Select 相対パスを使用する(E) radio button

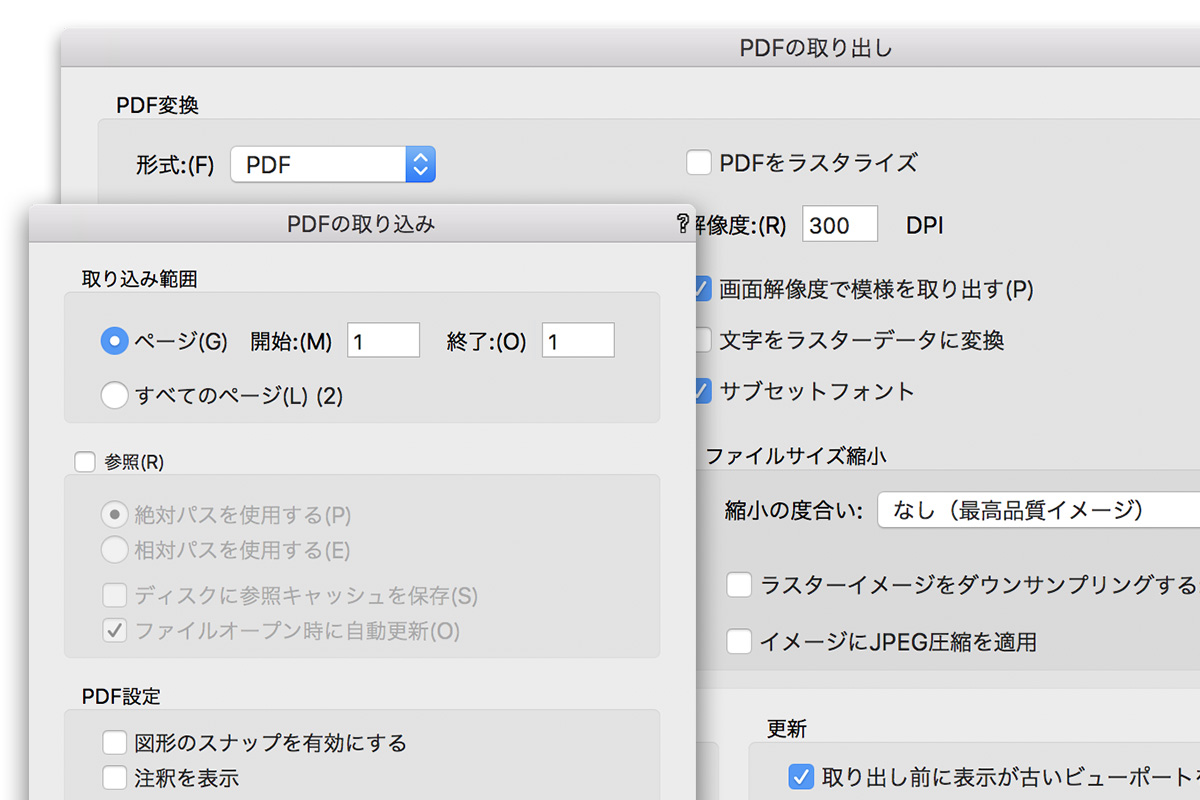pyautogui.click(x=115, y=549)
